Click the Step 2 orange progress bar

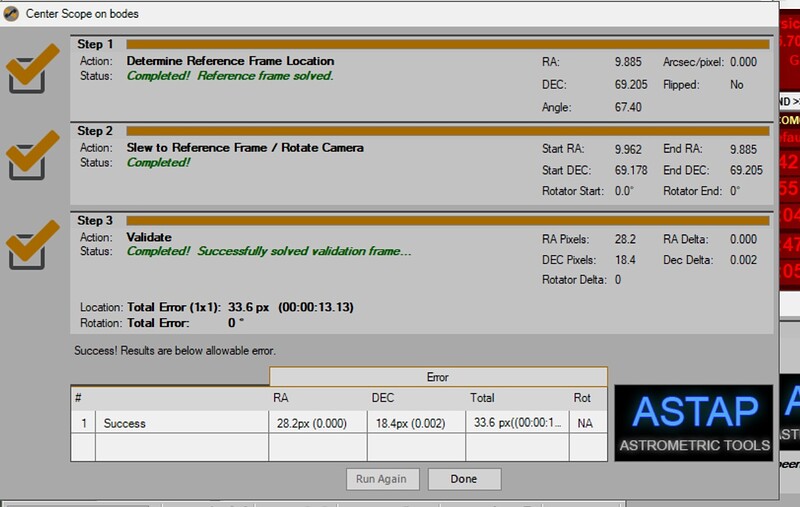[x=447, y=131]
